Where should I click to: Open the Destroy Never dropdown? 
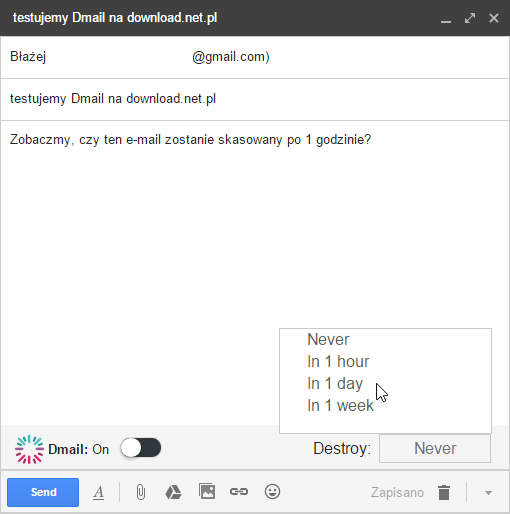tap(435, 448)
